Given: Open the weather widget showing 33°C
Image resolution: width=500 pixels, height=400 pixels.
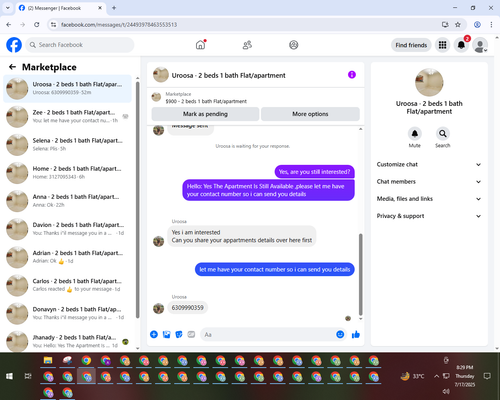Looking at the screenshot, I should click(x=413, y=376).
